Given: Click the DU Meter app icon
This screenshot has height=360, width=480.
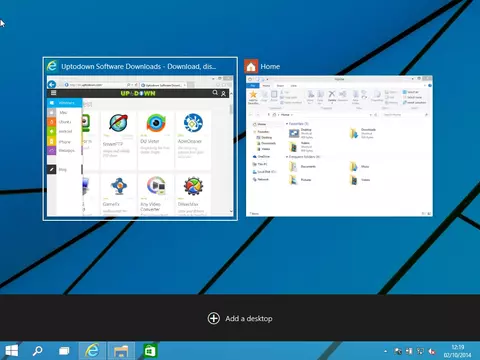Looking at the screenshot, I should (156, 123).
